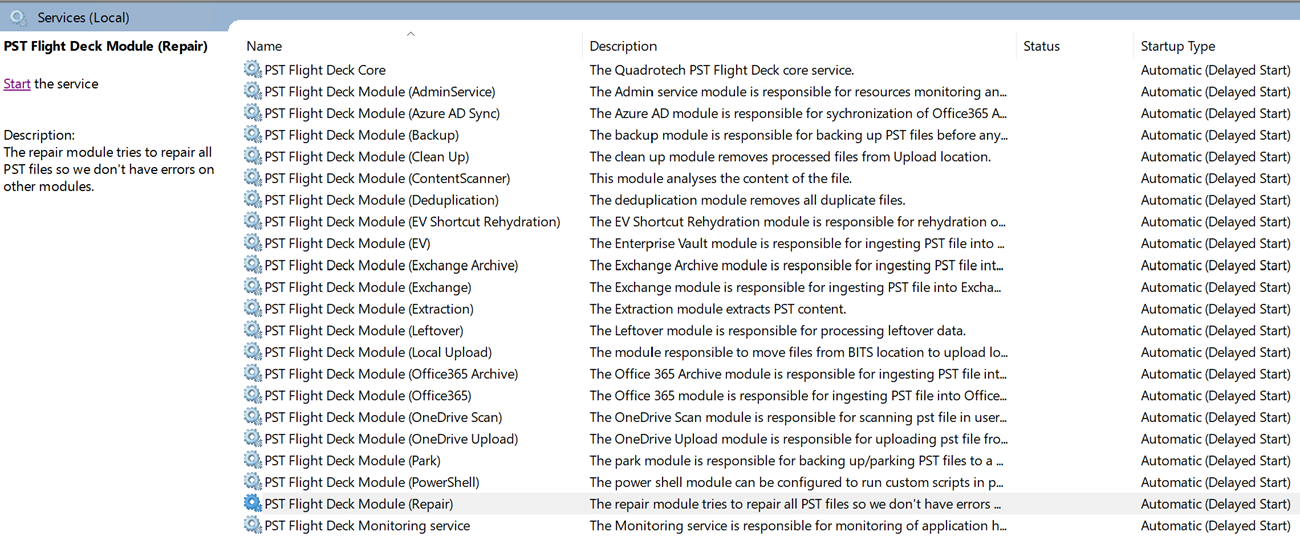Click the clean up module description cell
Viewport: 1300px width, 536px height.
(790, 157)
